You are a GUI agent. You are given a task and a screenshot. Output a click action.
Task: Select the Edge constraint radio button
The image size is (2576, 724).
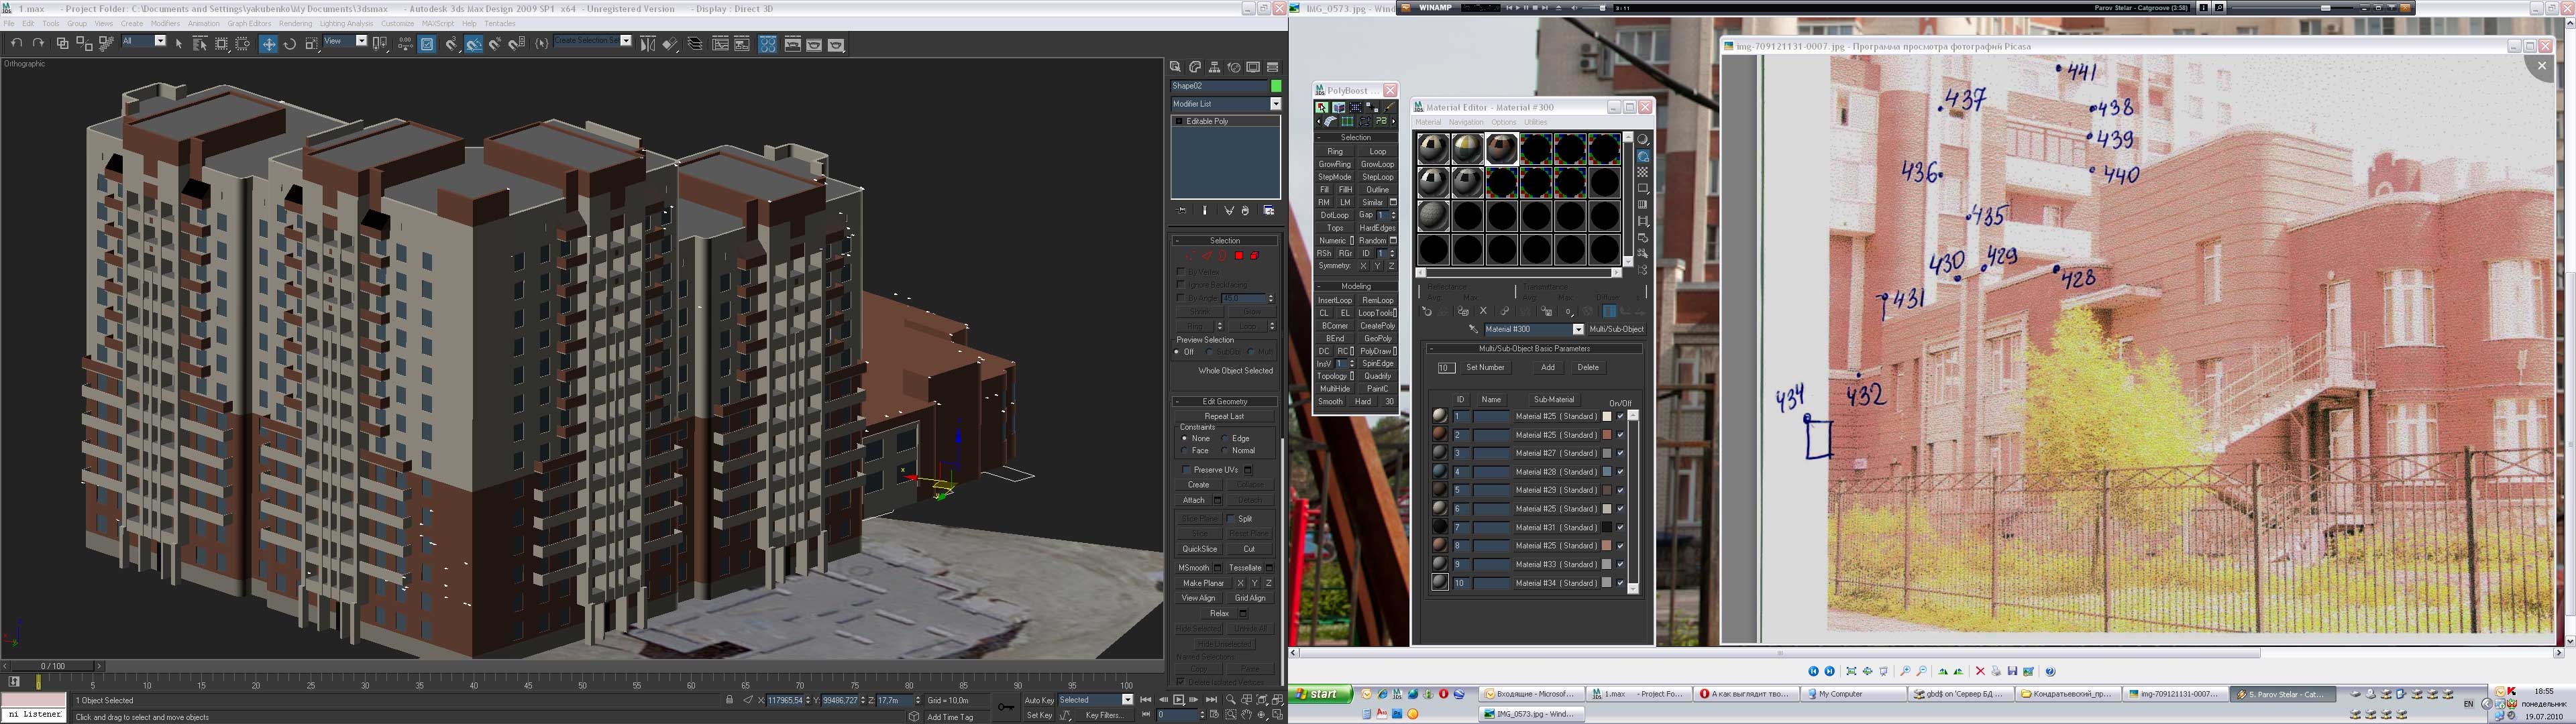(x=1226, y=438)
